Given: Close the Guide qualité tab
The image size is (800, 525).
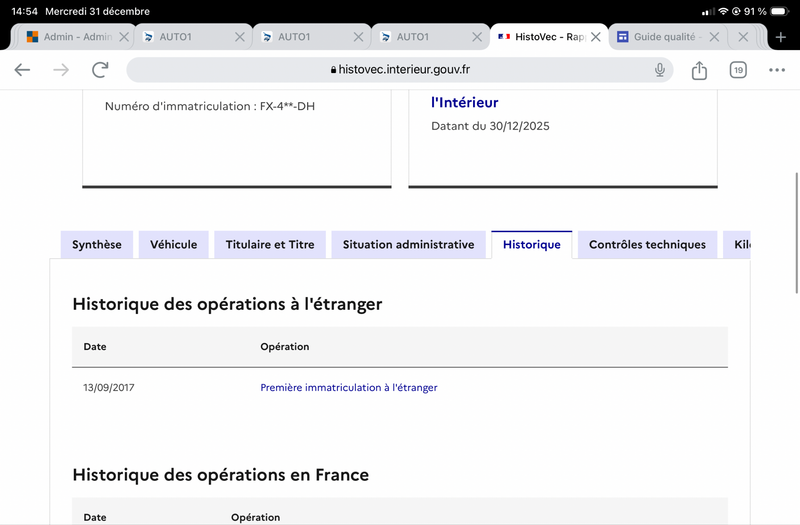Looking at the screenshot, I should (714, 37).
